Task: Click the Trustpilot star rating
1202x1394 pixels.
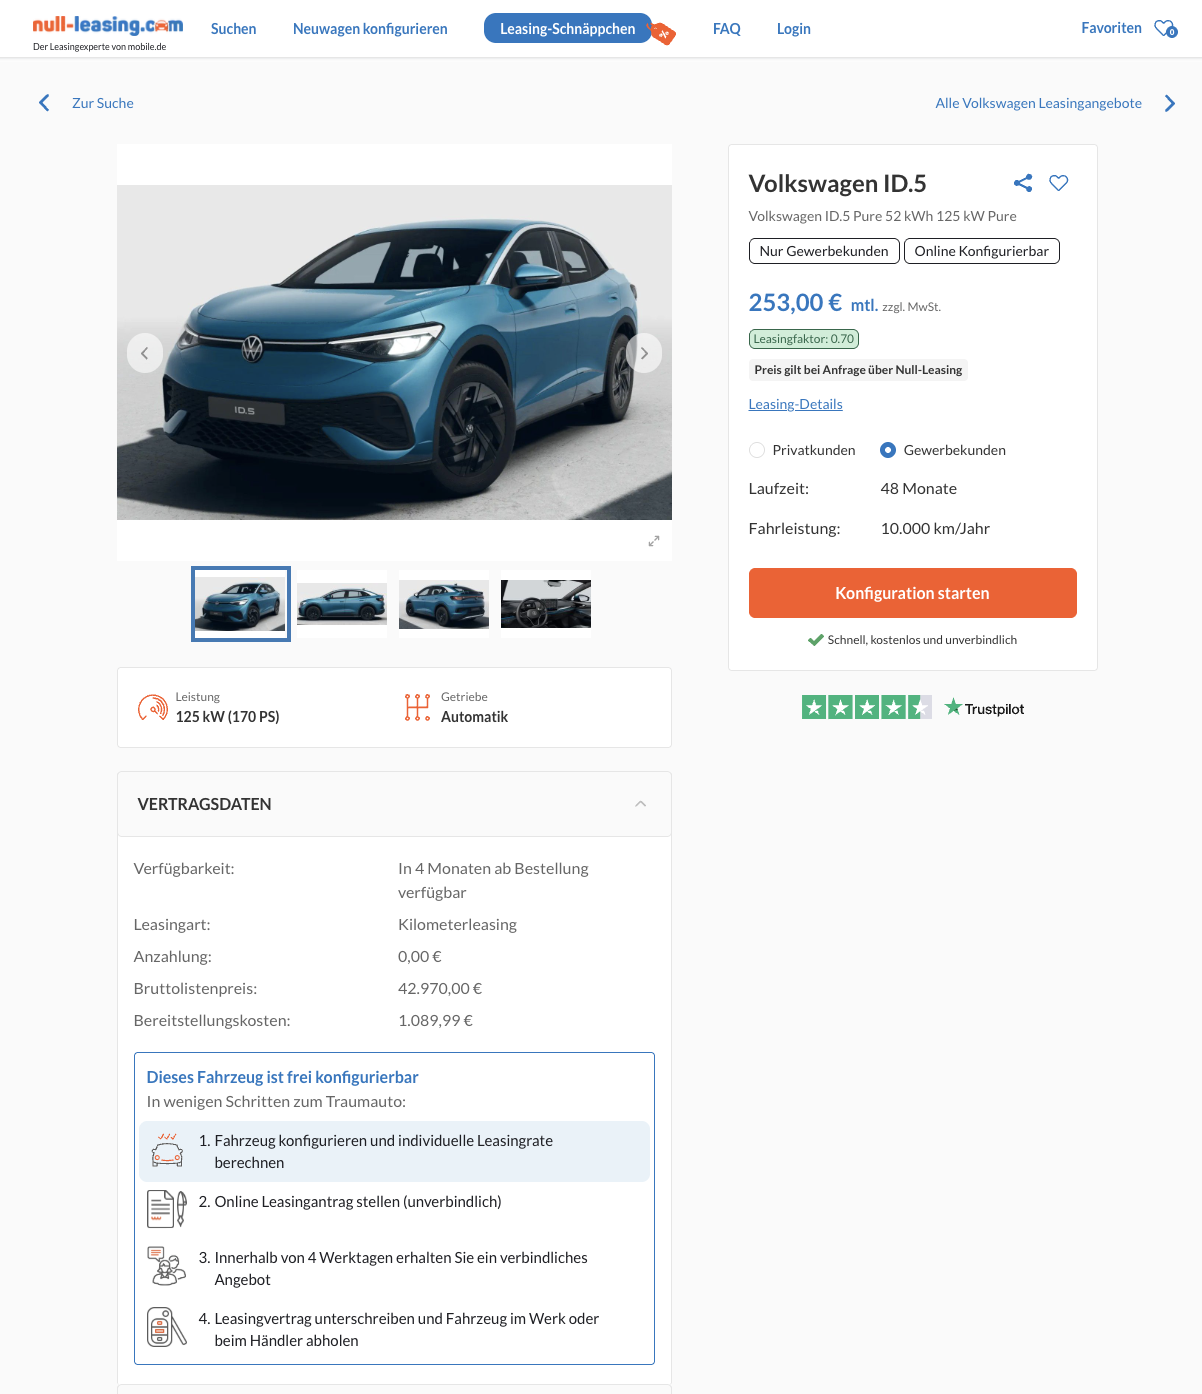Action: click(x=866, y=708)
